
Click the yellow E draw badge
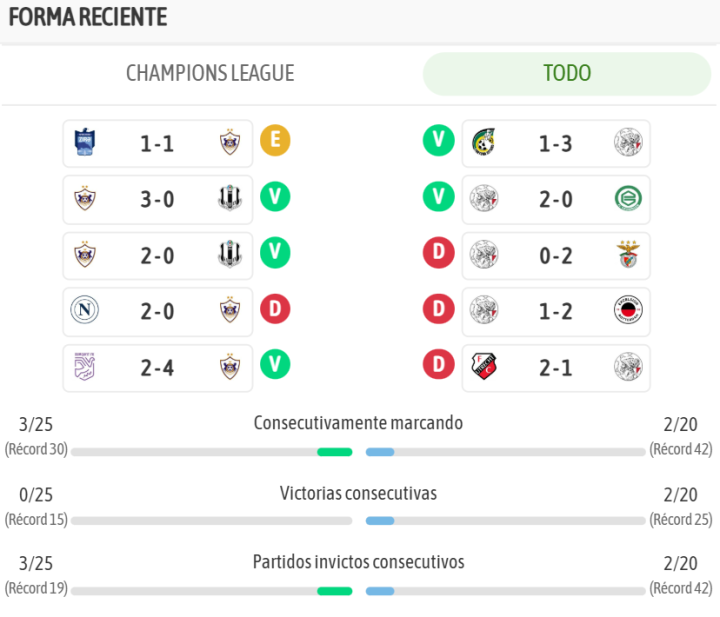(x=275, y=141)
